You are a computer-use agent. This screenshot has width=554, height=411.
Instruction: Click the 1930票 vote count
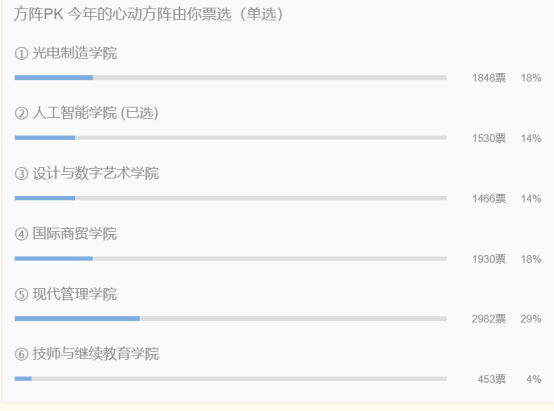click(x=489, y=259)
